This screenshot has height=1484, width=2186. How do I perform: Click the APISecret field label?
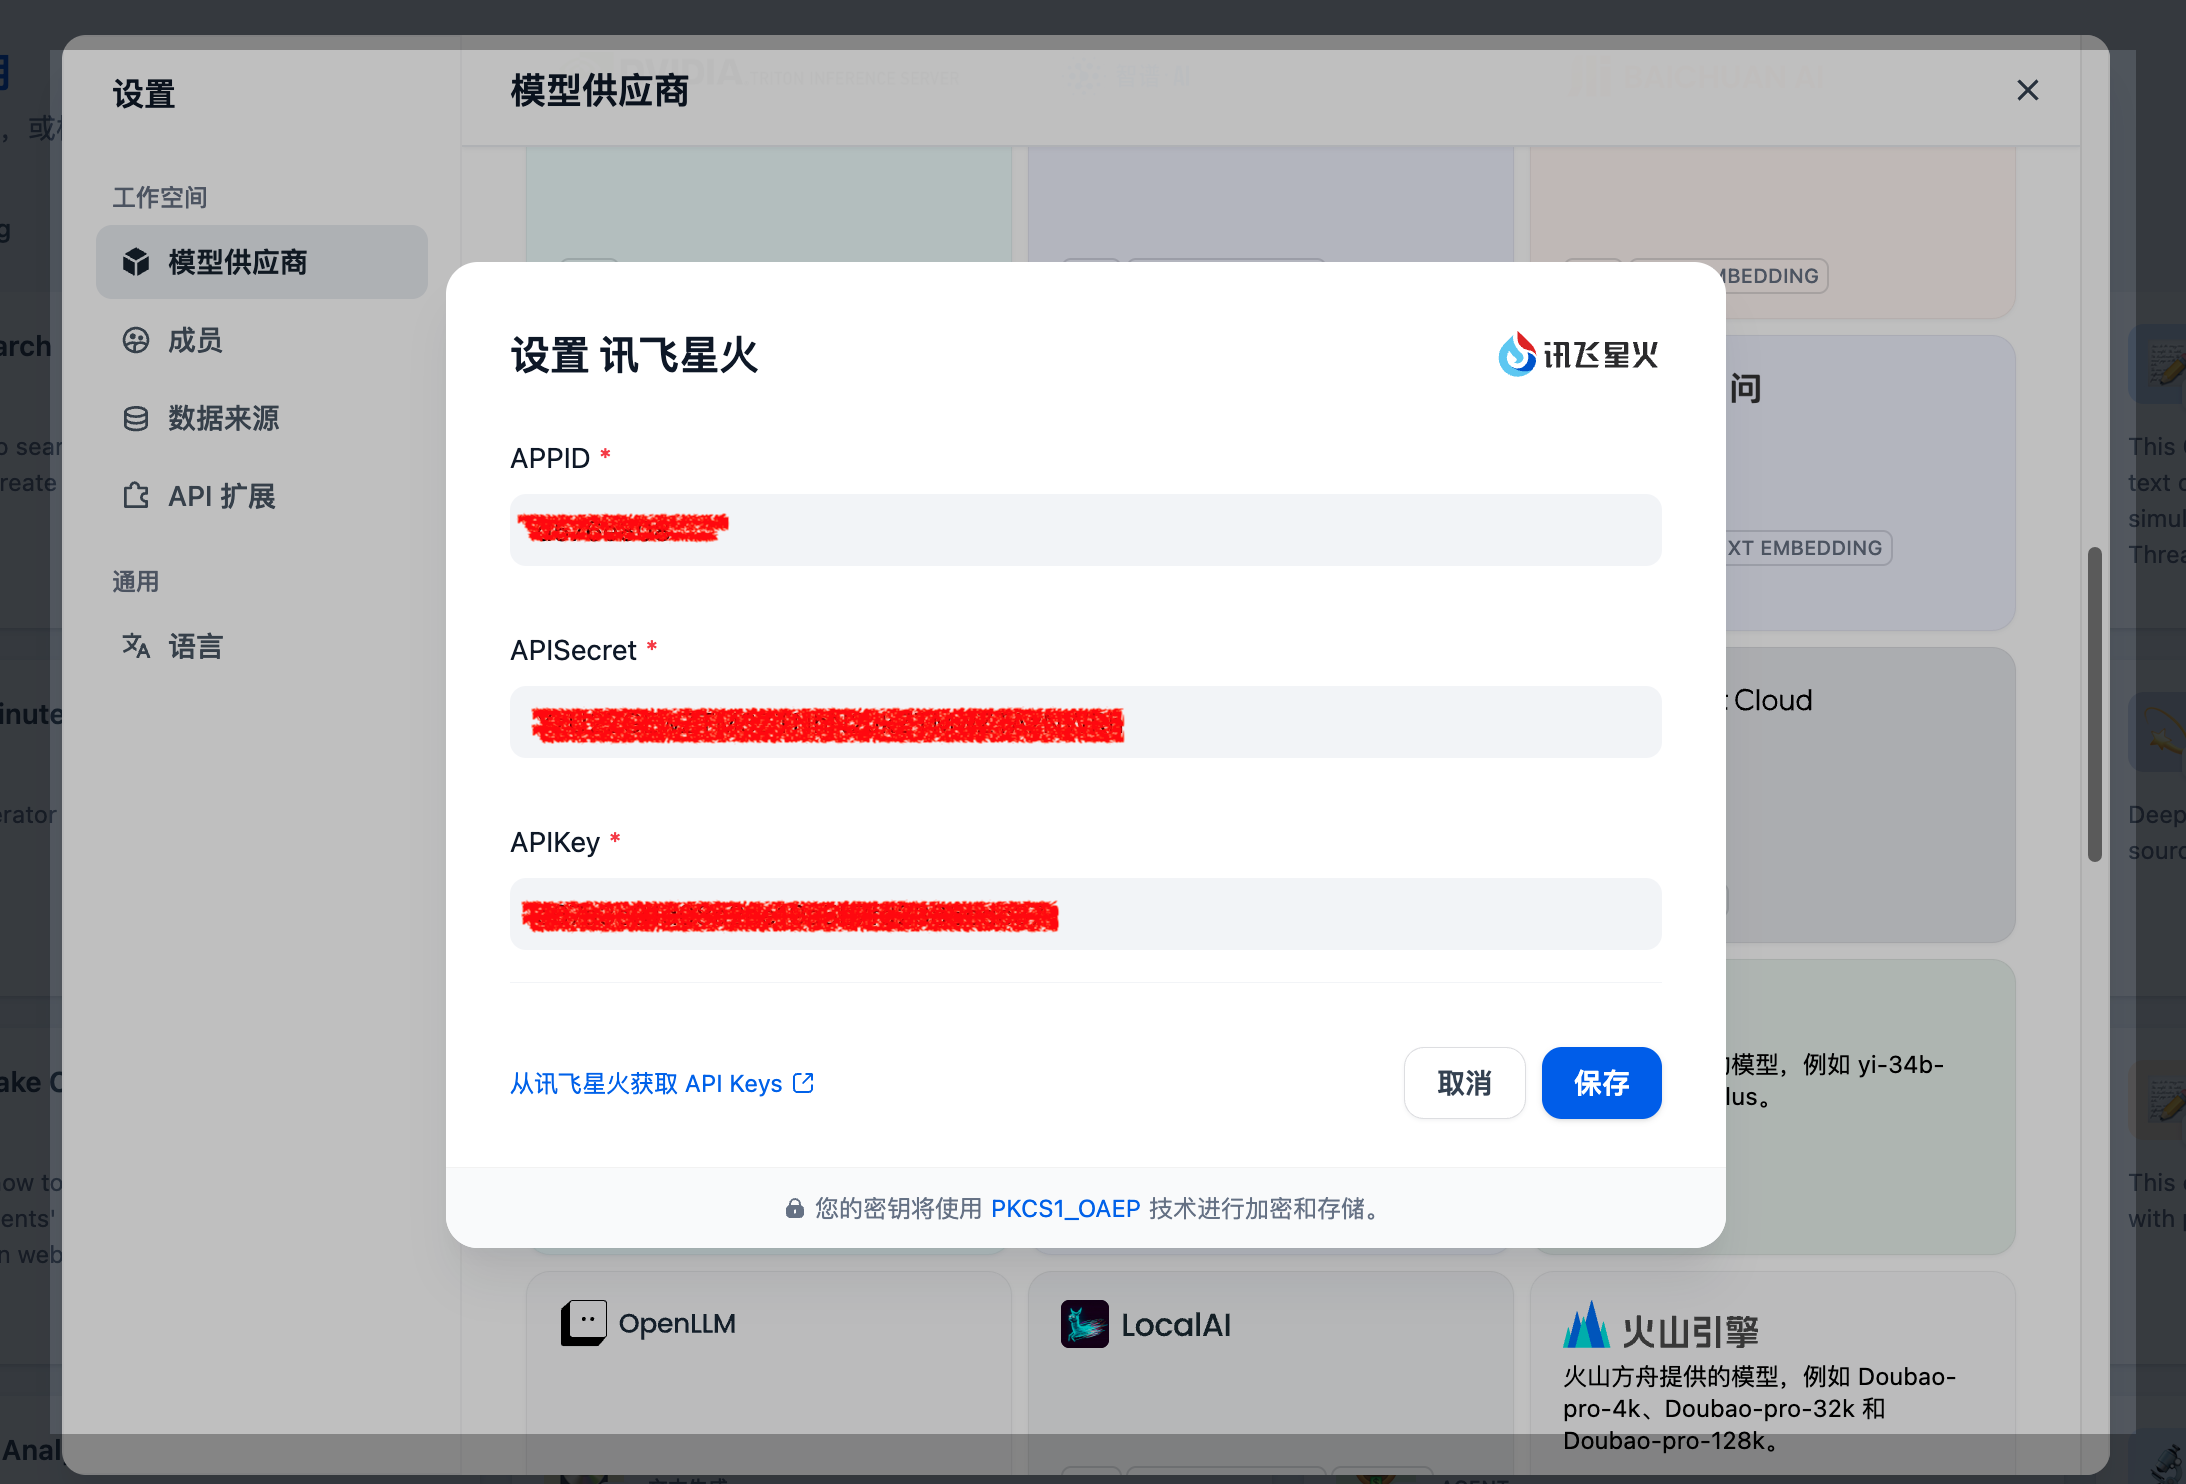click(573, 650)
